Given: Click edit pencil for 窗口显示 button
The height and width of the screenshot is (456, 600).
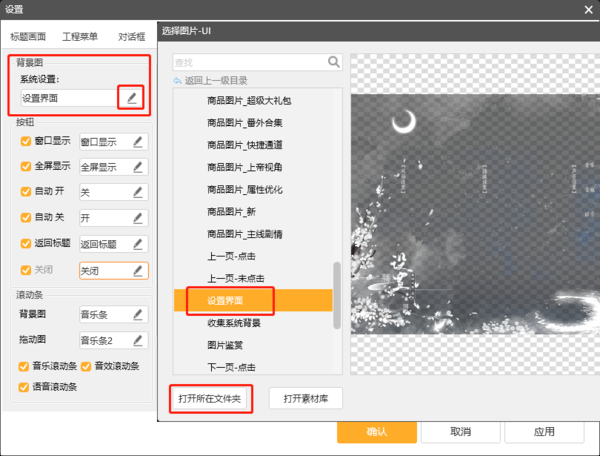Looking at the screenshot, I should point(138,141).
